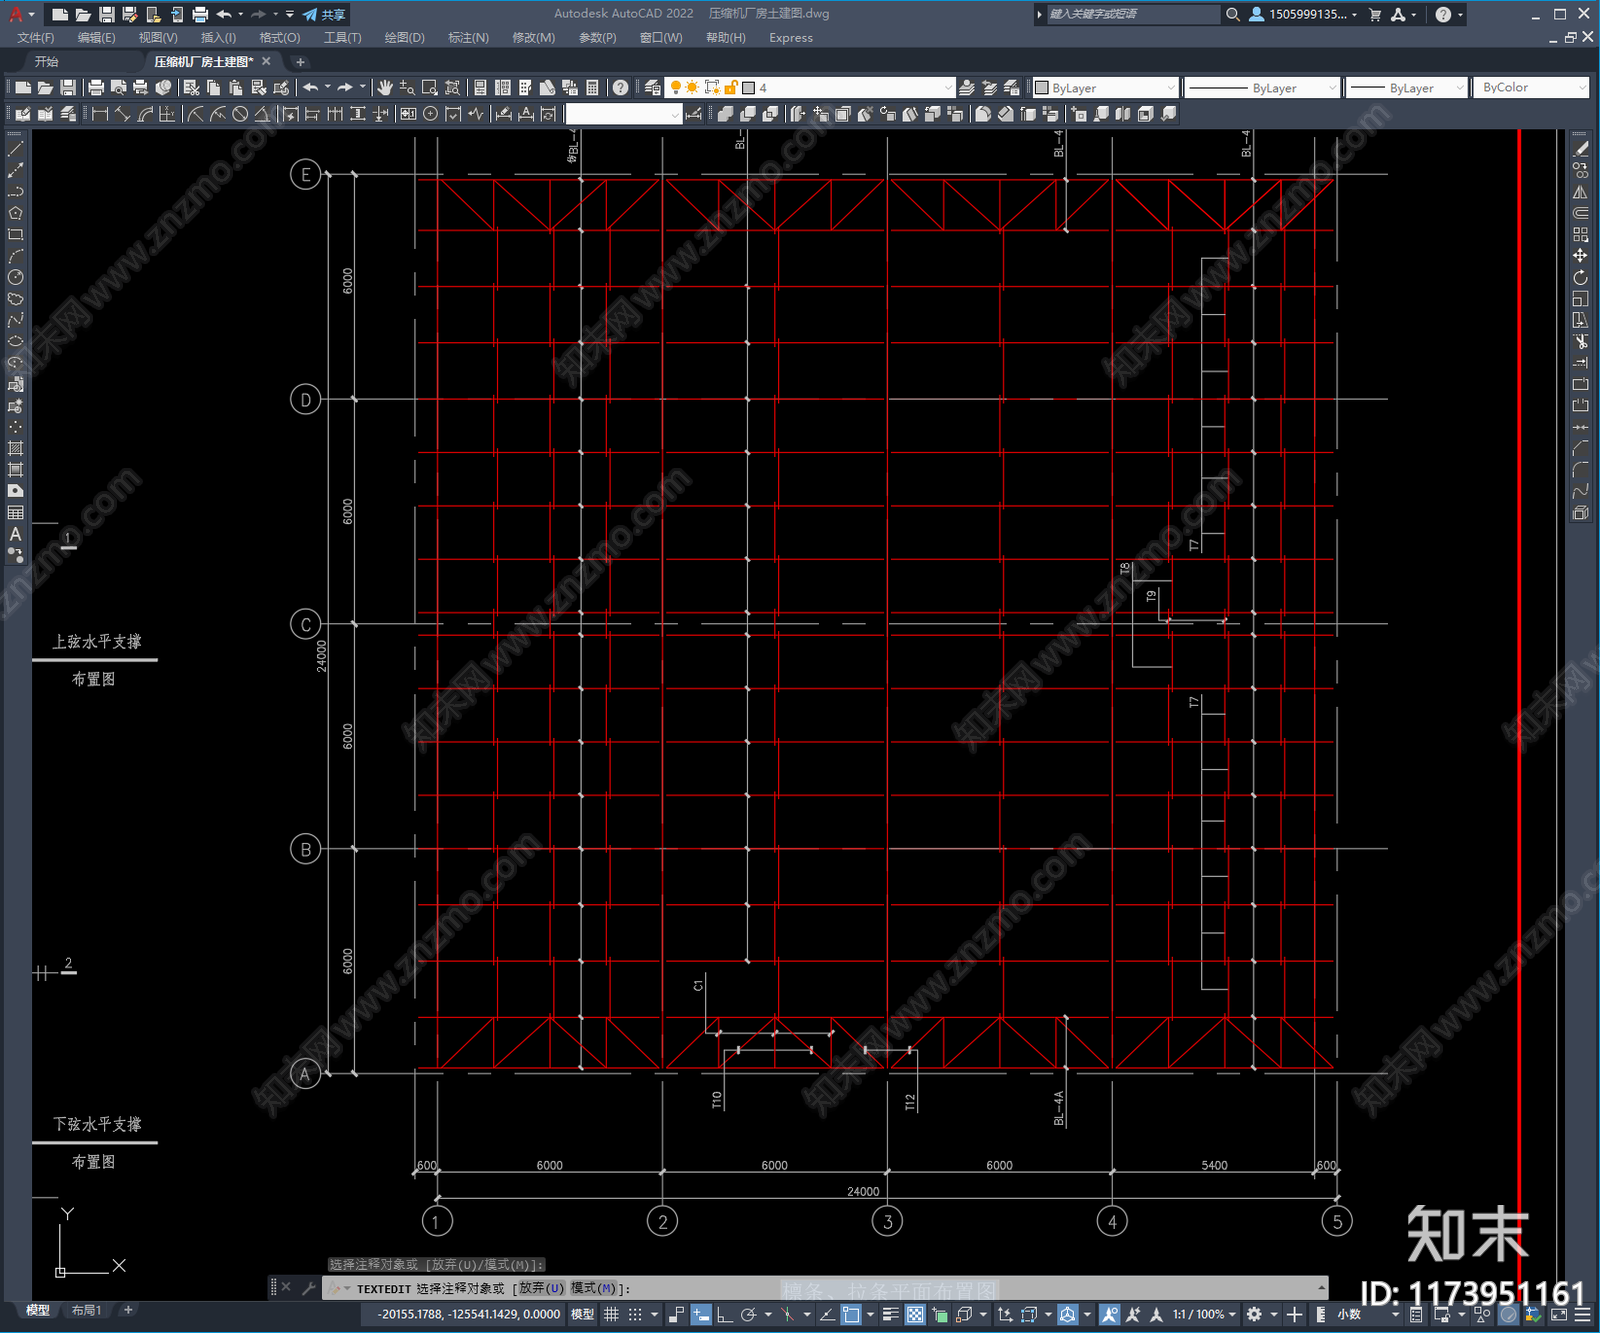This screenshot has width=1600, height=1333.
Task: Click the Help question mark icon
Action: (x=621, y=88)
